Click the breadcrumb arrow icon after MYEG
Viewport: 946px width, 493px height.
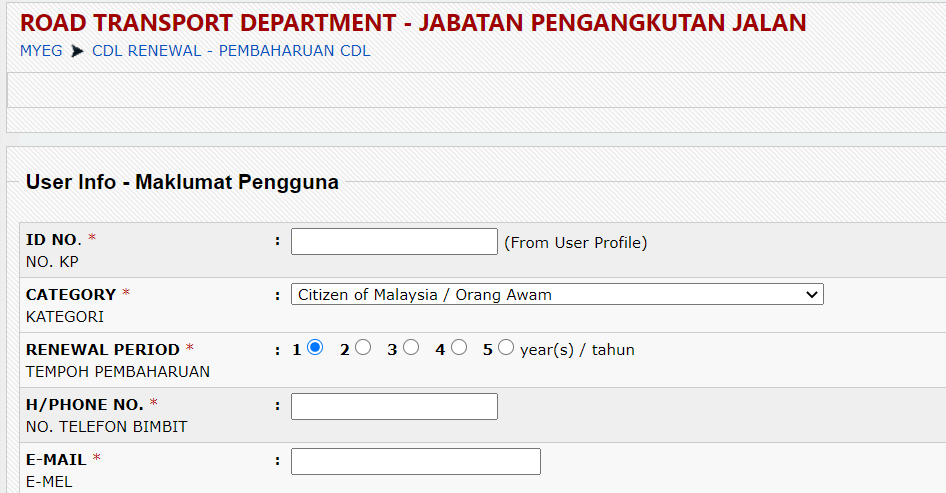coord(77,51)
